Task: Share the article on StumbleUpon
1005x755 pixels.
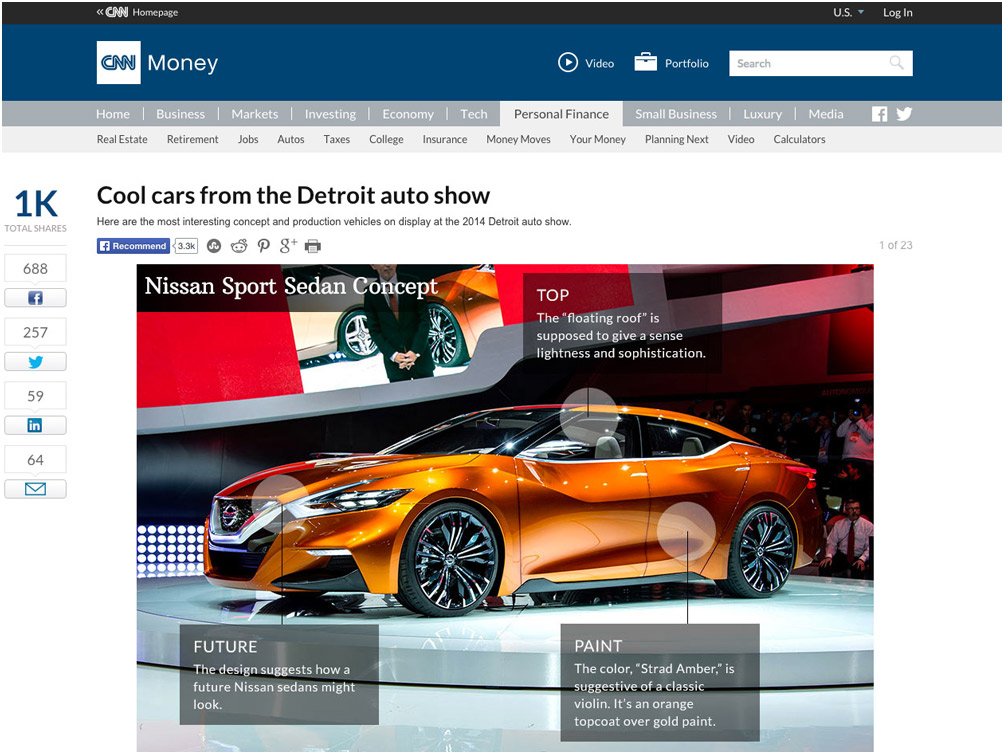Action: [214, 246]
